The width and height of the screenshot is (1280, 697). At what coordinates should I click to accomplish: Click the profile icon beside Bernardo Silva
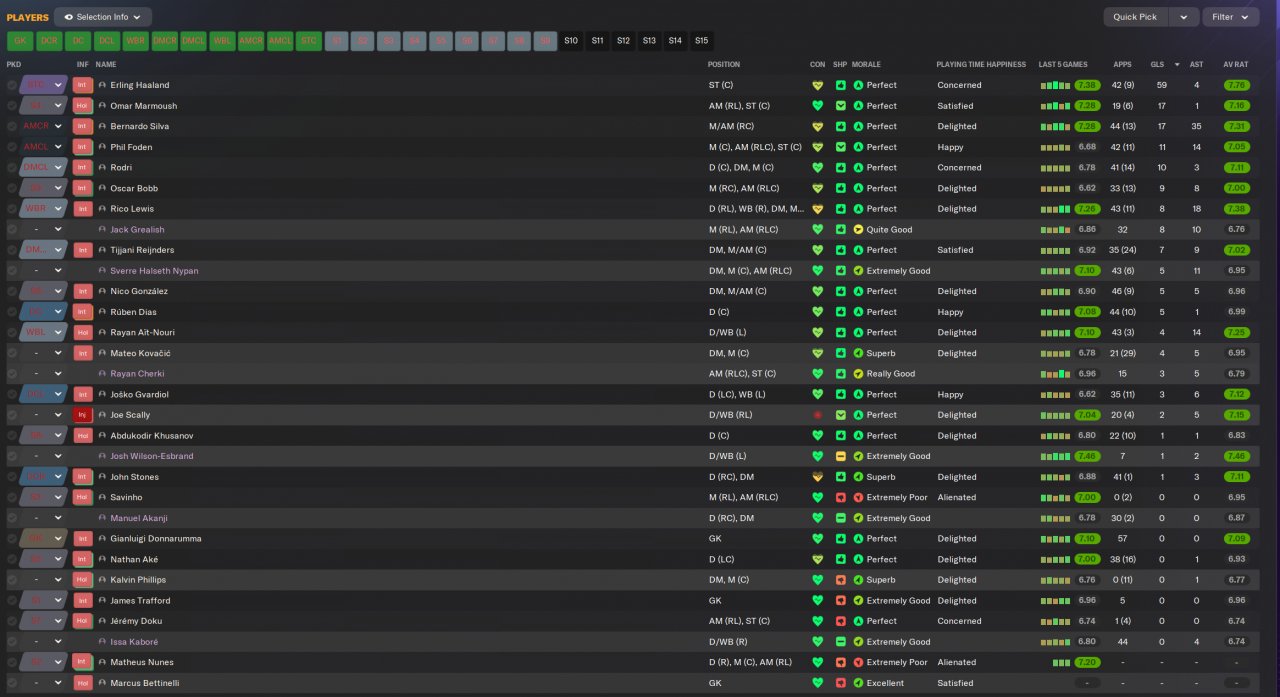[x=102, y=126]
